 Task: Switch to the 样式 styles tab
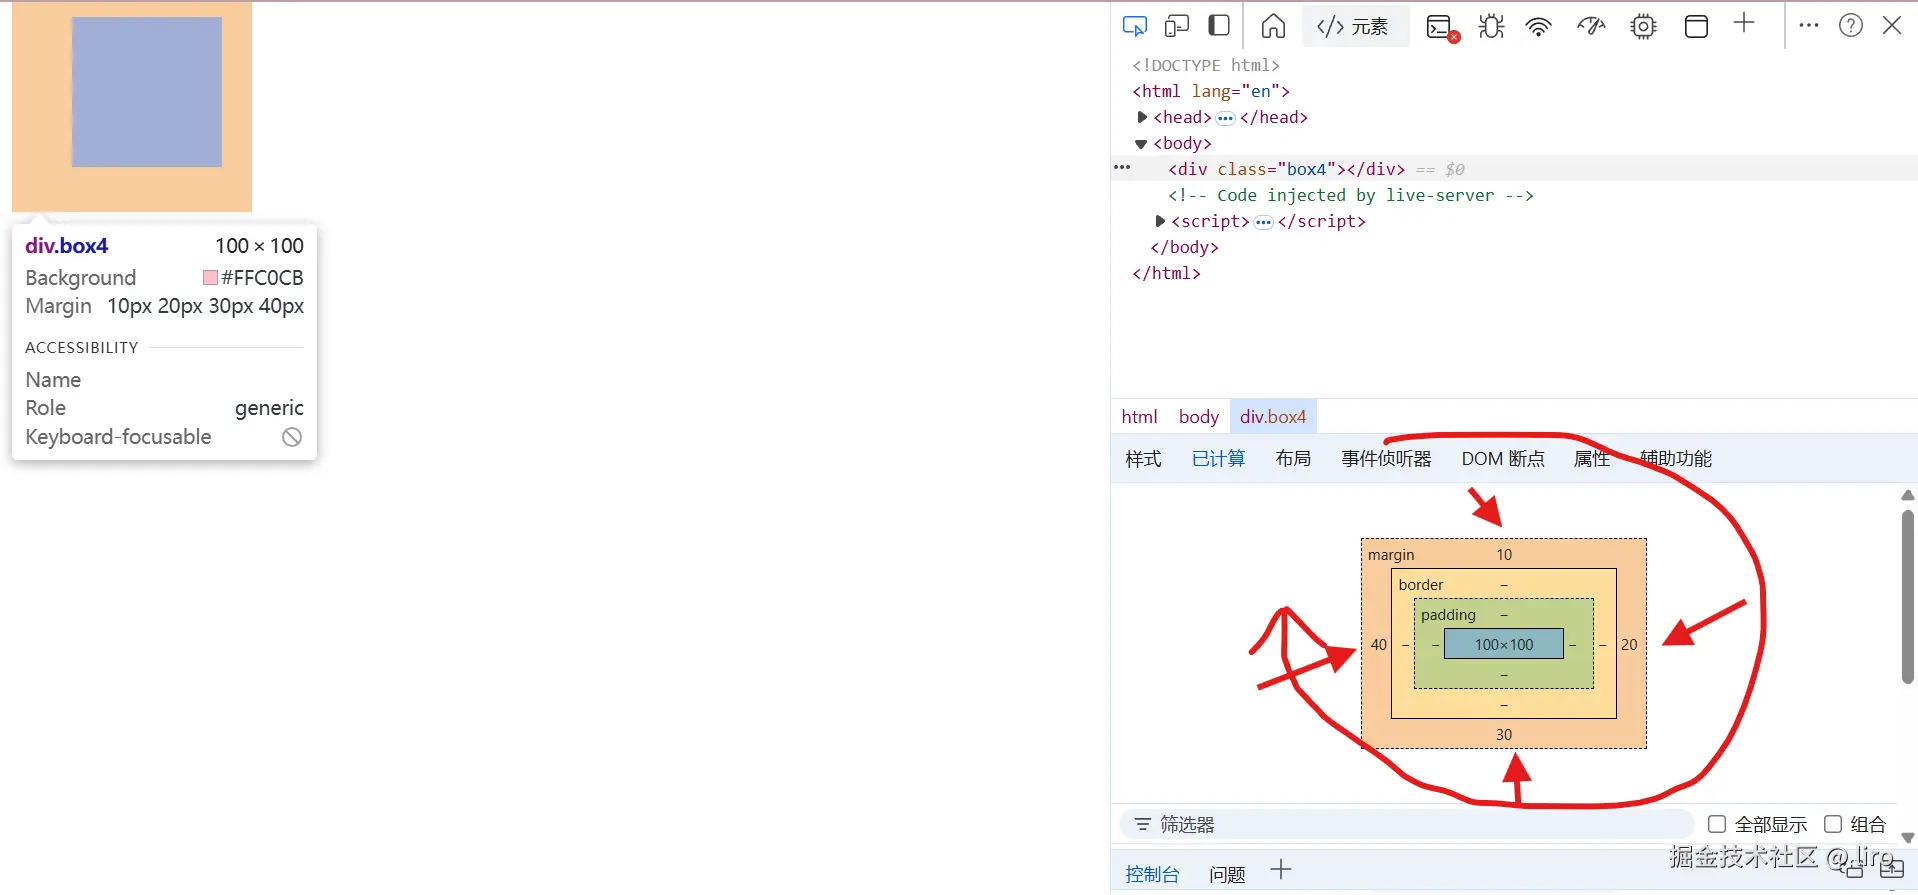click(x=1143, y=459)
